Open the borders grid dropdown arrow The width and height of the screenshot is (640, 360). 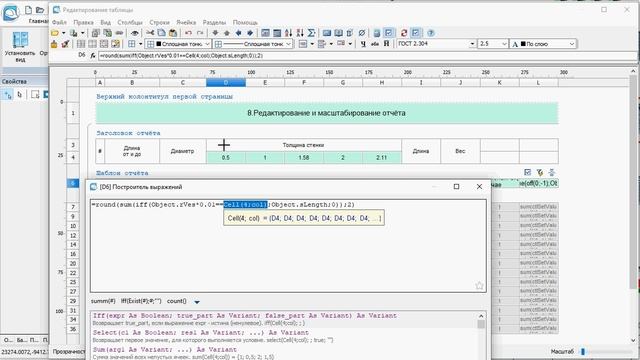[x=140, y=44]
